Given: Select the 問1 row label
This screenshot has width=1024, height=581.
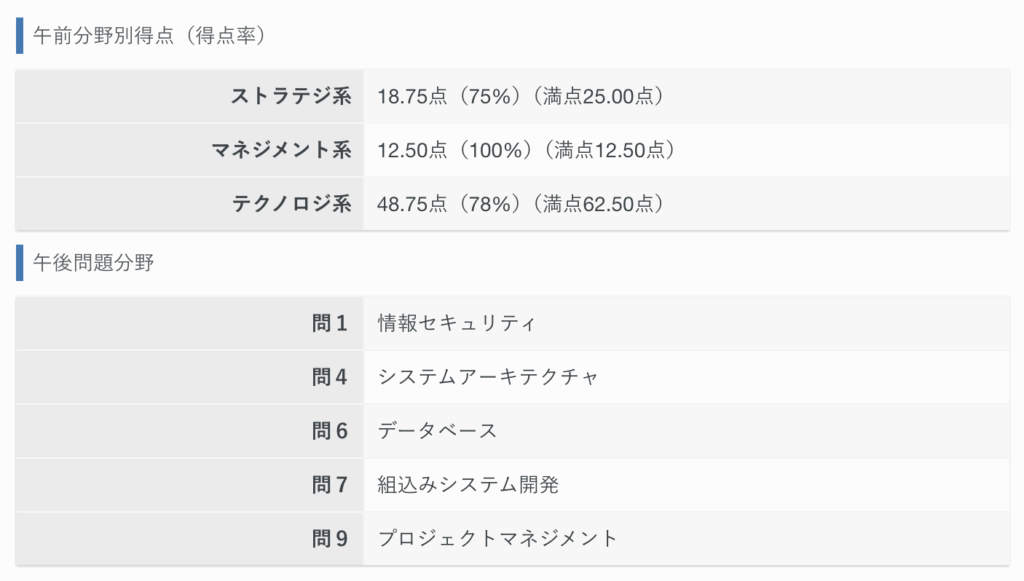Looking at the screenshot, I should point(330,323).
